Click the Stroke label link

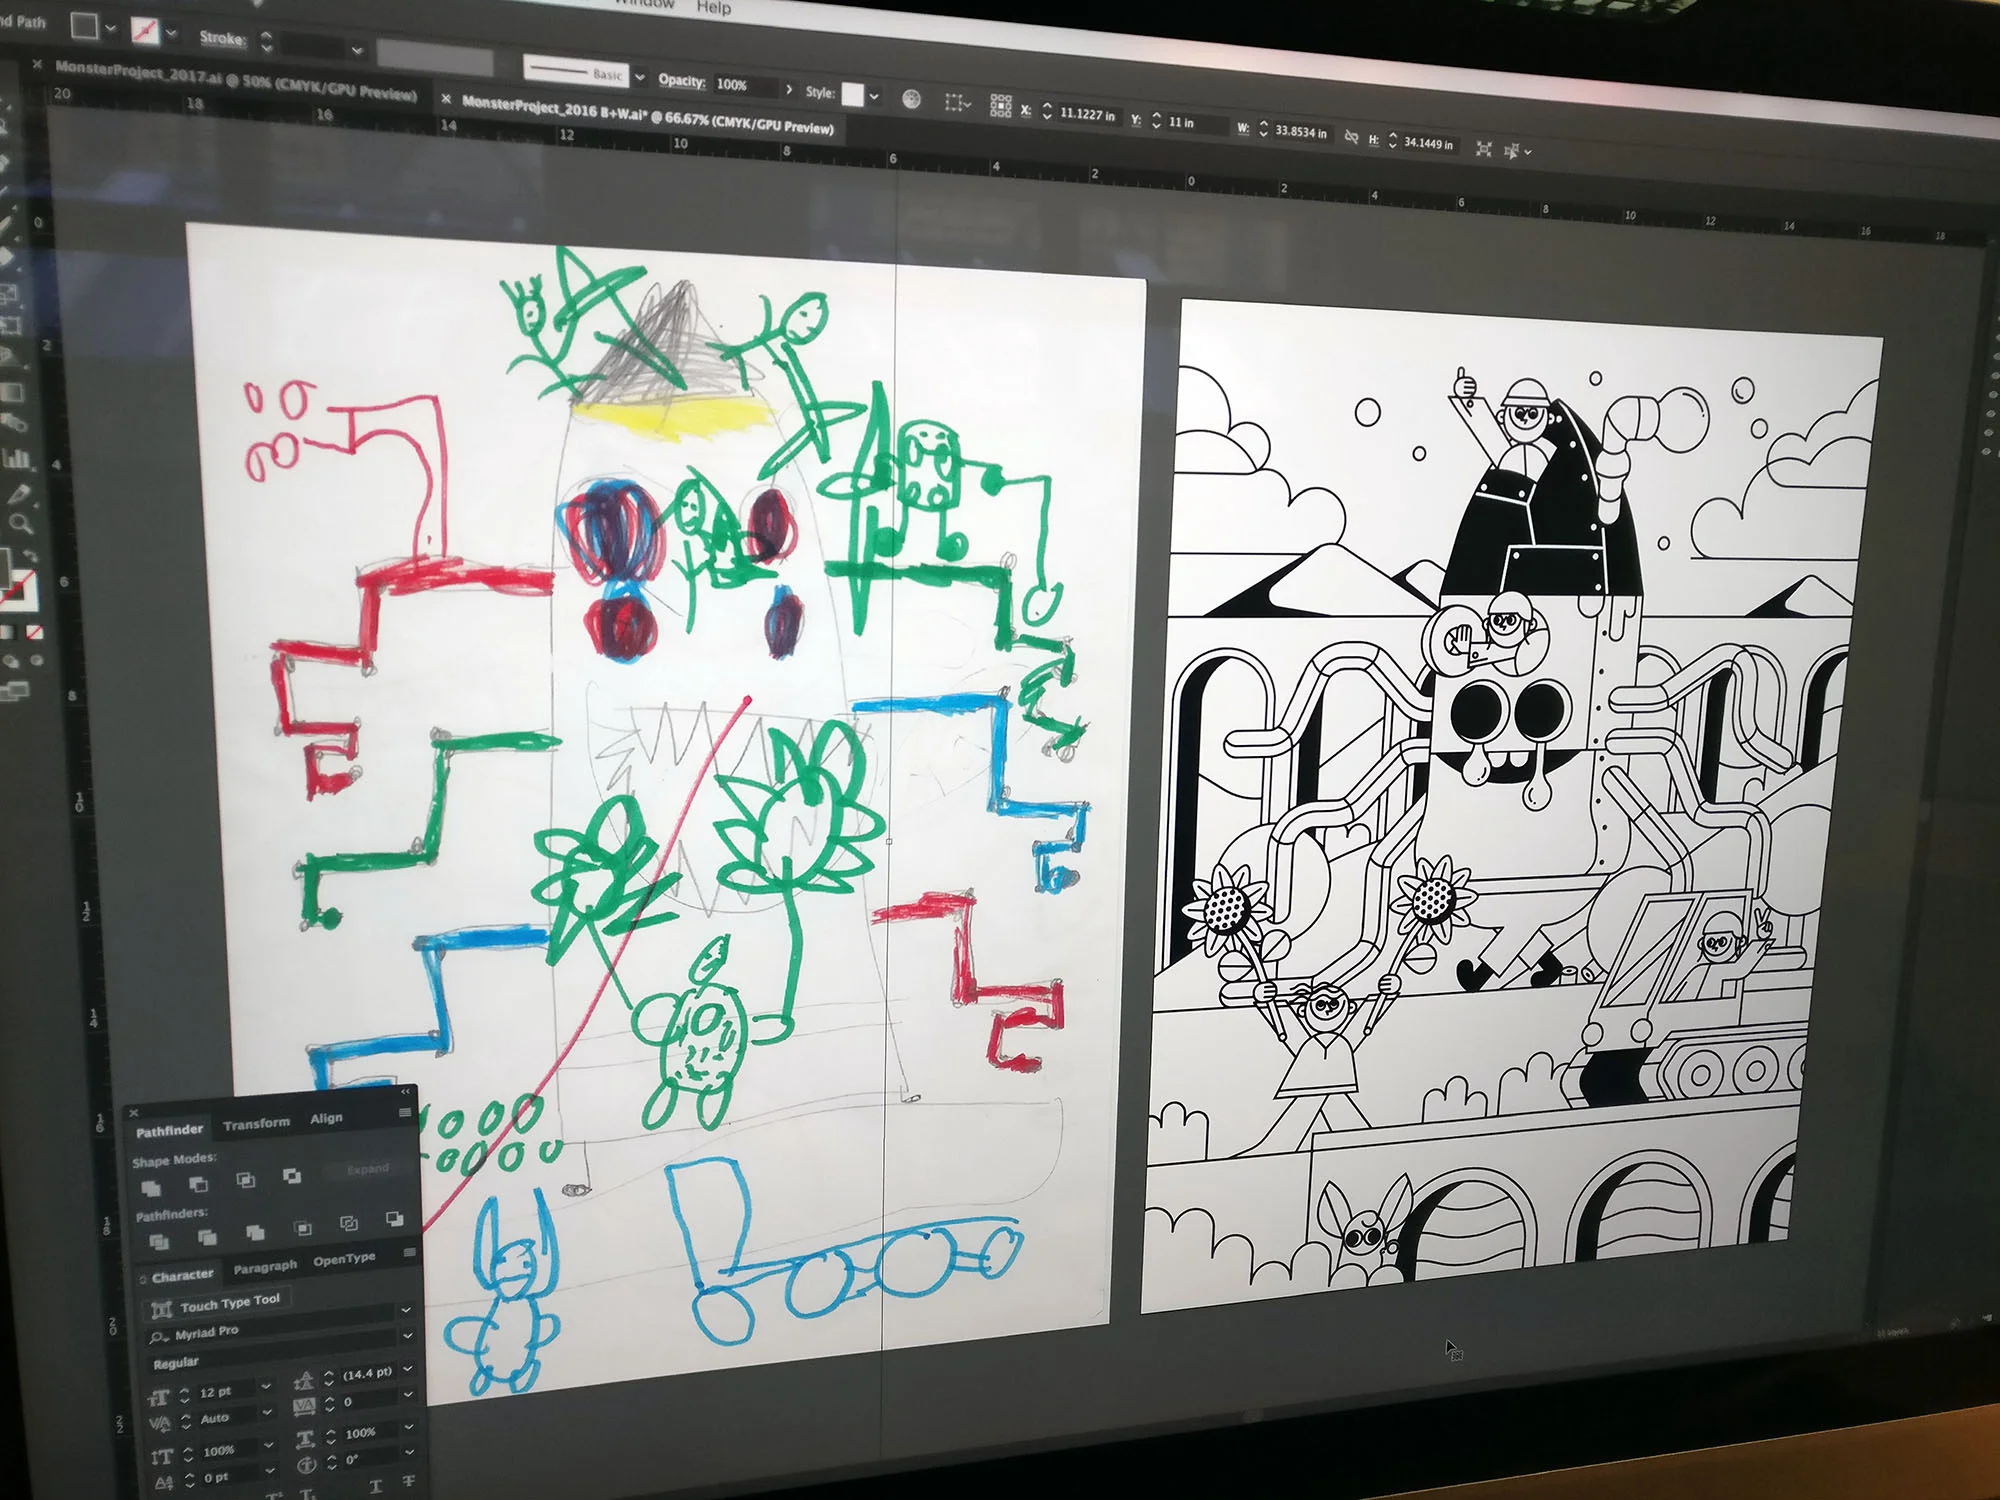point(222,38)
